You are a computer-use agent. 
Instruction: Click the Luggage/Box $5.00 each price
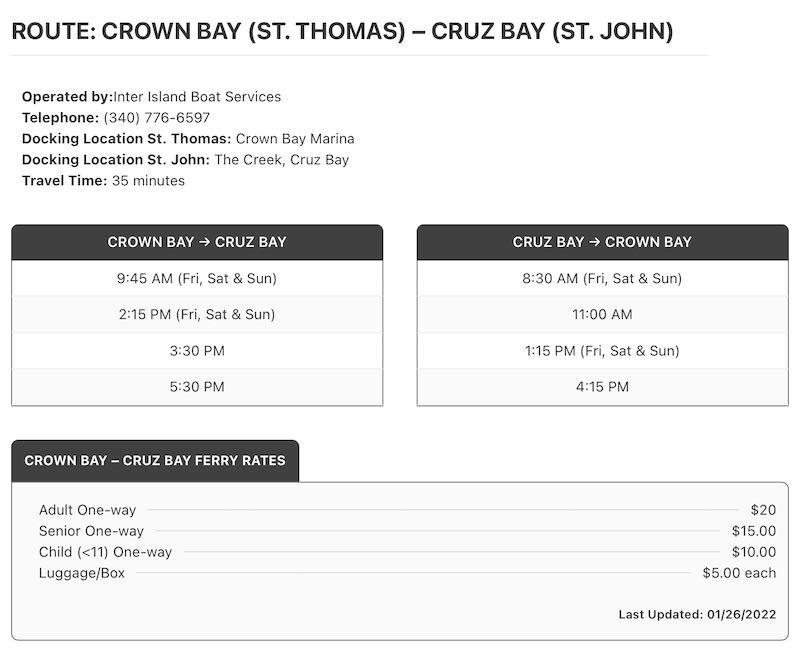click(739, 573)
